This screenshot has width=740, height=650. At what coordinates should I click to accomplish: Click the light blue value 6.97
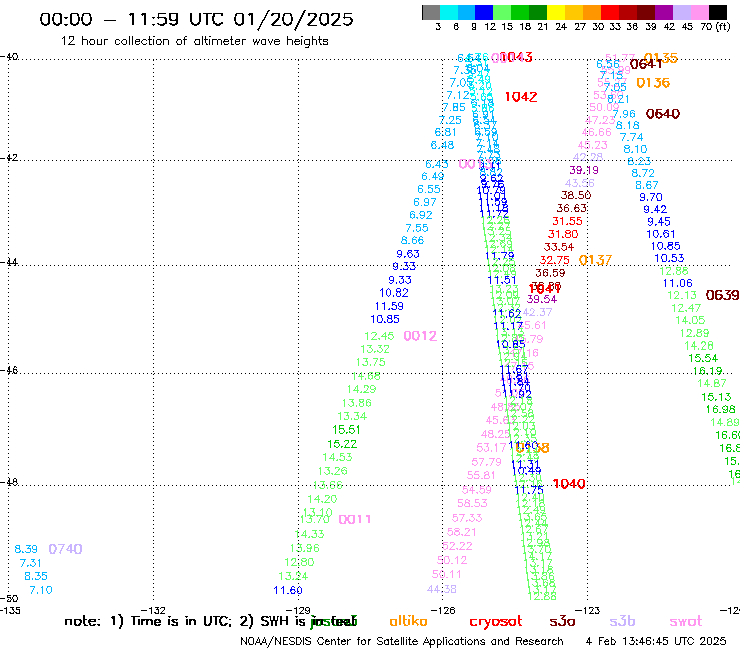(x=425, y=203)
